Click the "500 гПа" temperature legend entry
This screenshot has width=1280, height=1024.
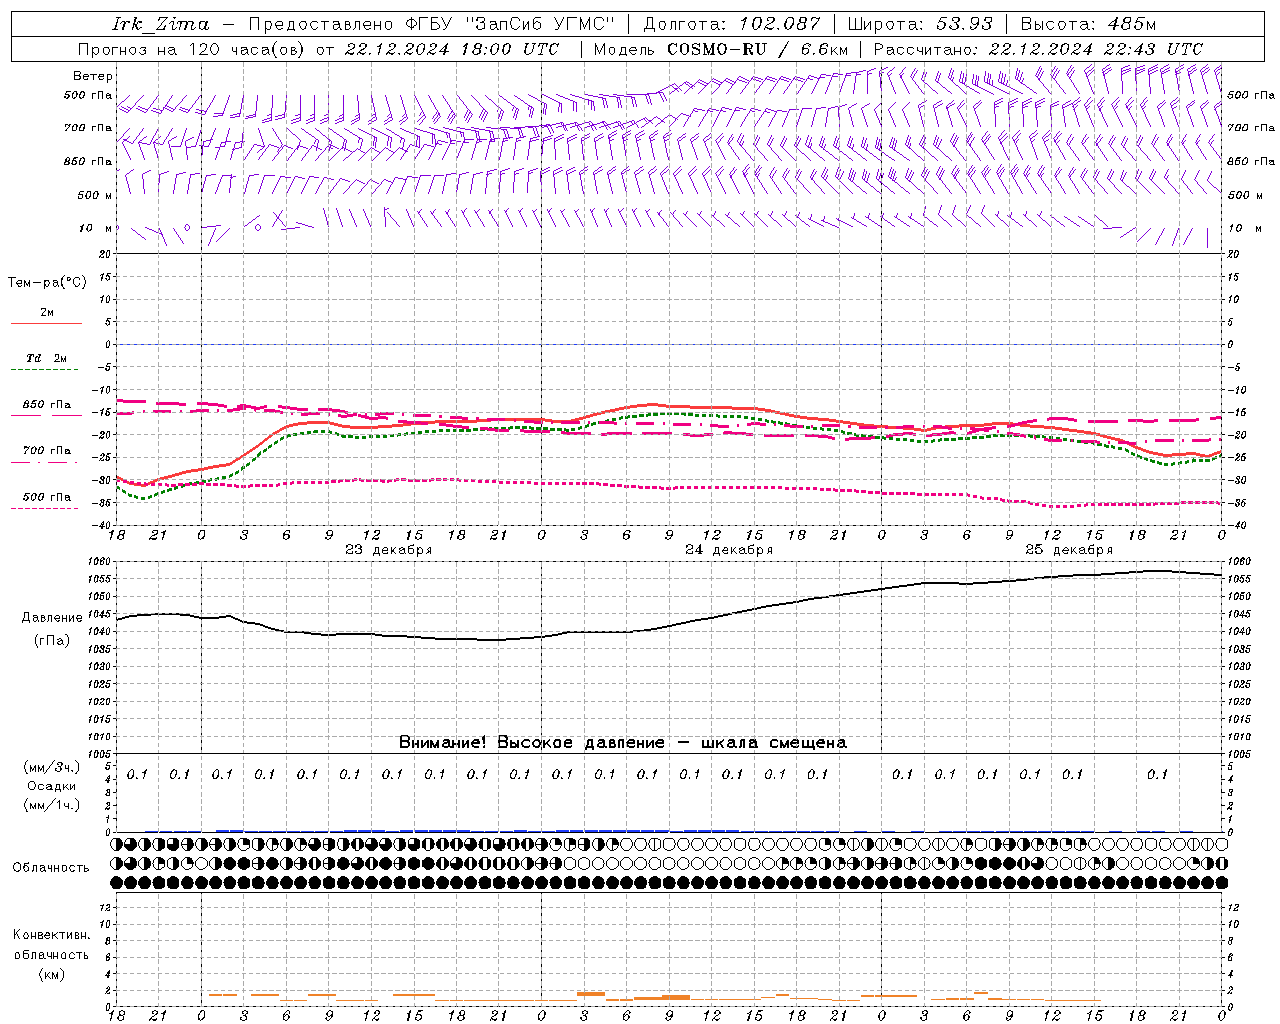click(46, 497)
